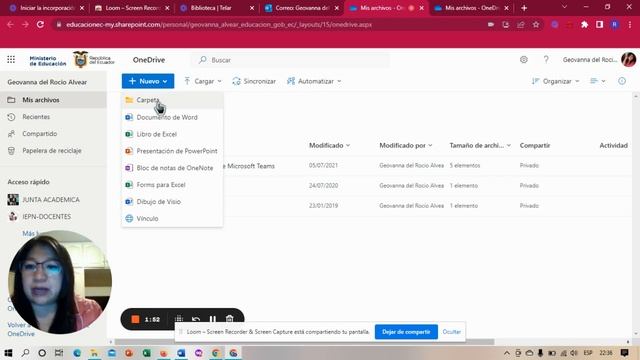This screenshot has width=640, height=360.
Task: Expand the Organizar sort dropdown
Action: pos(556,81)
